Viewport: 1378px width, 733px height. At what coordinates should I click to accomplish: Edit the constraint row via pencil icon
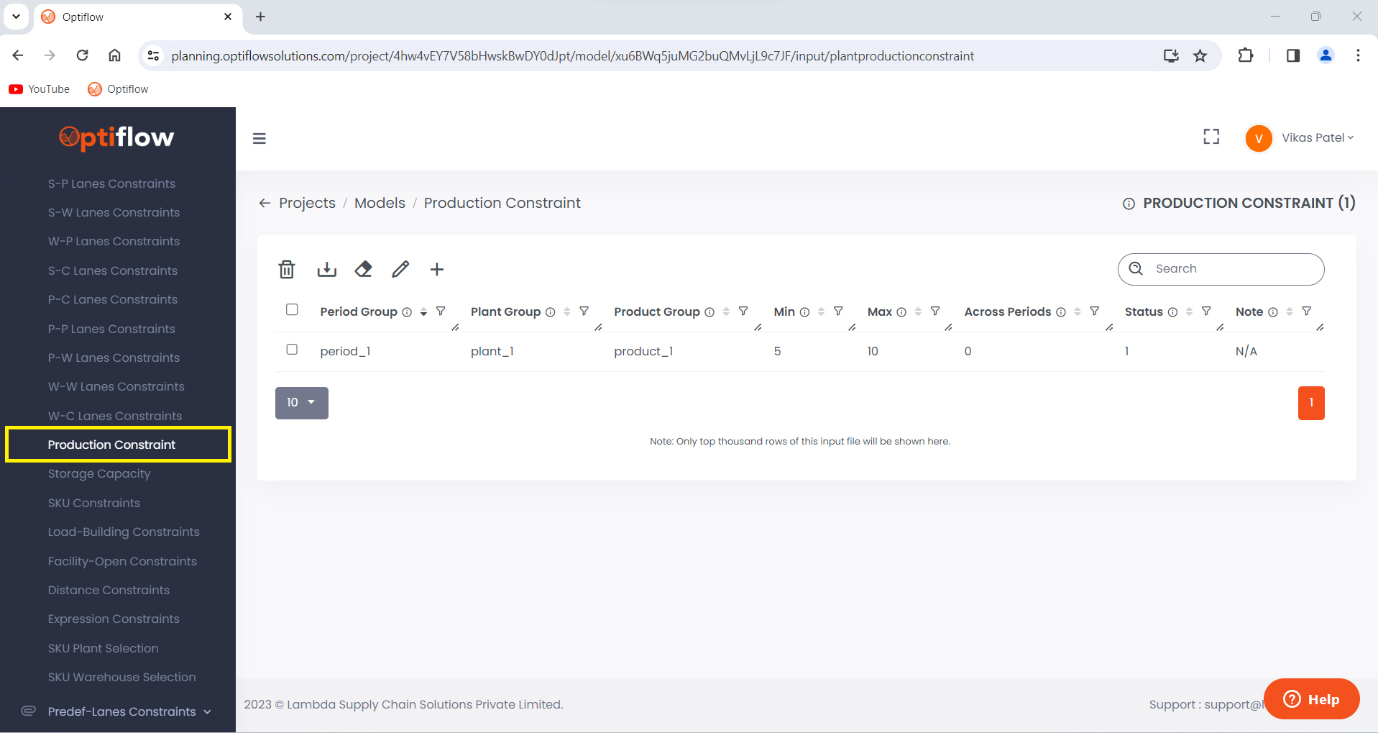coord(400,269)
